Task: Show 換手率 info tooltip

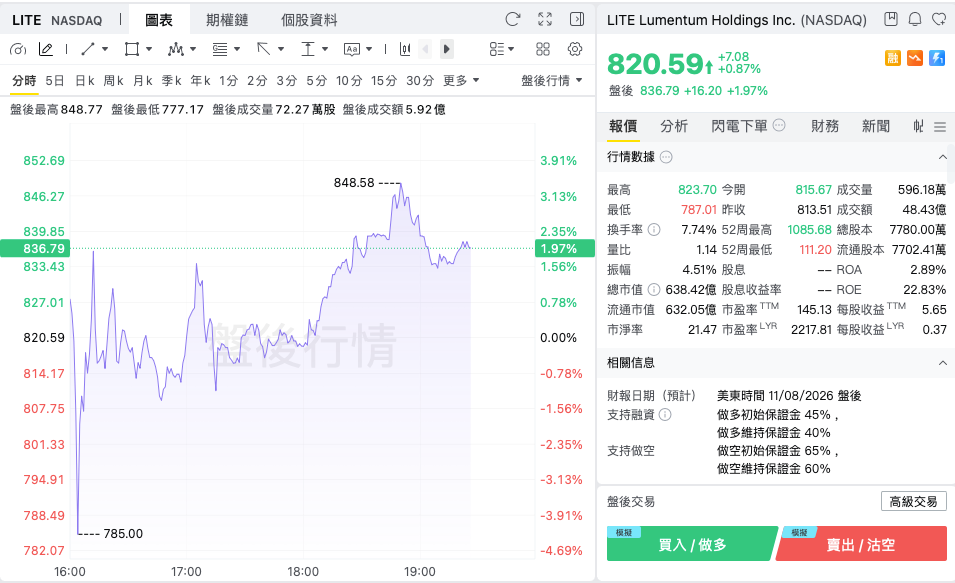Action: coord(654,230)
